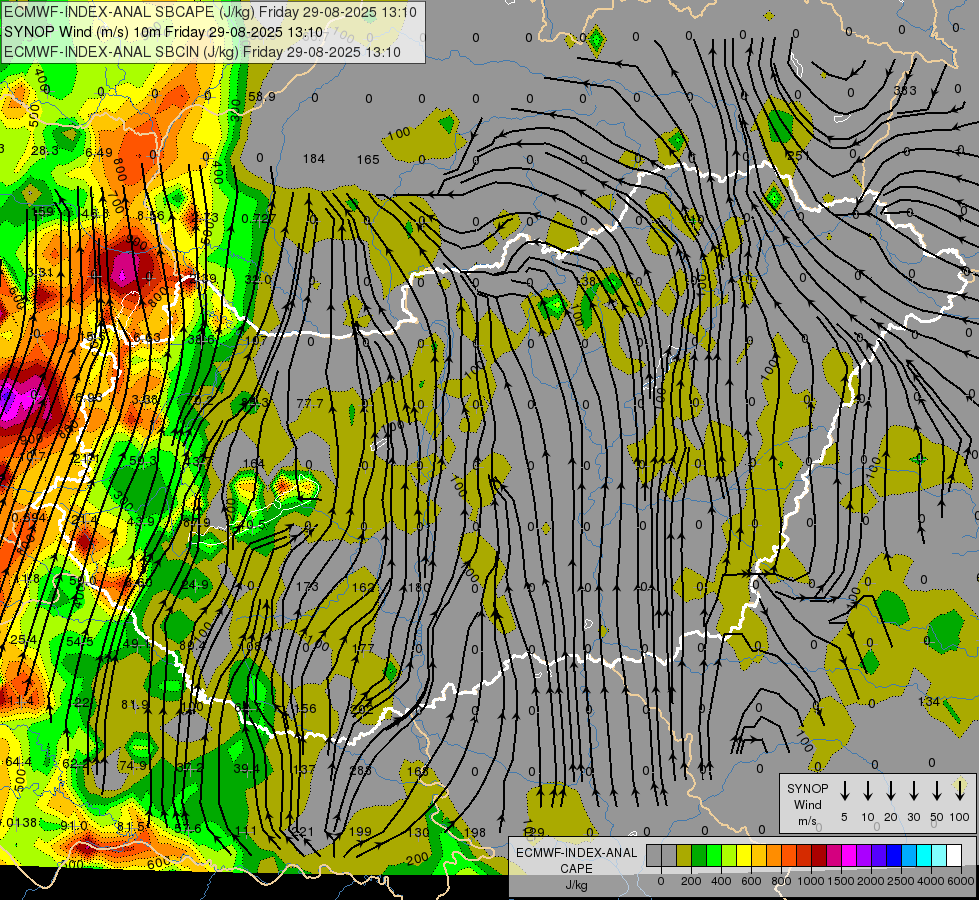
Task: Click the map value 134
Action: (928, 701)
